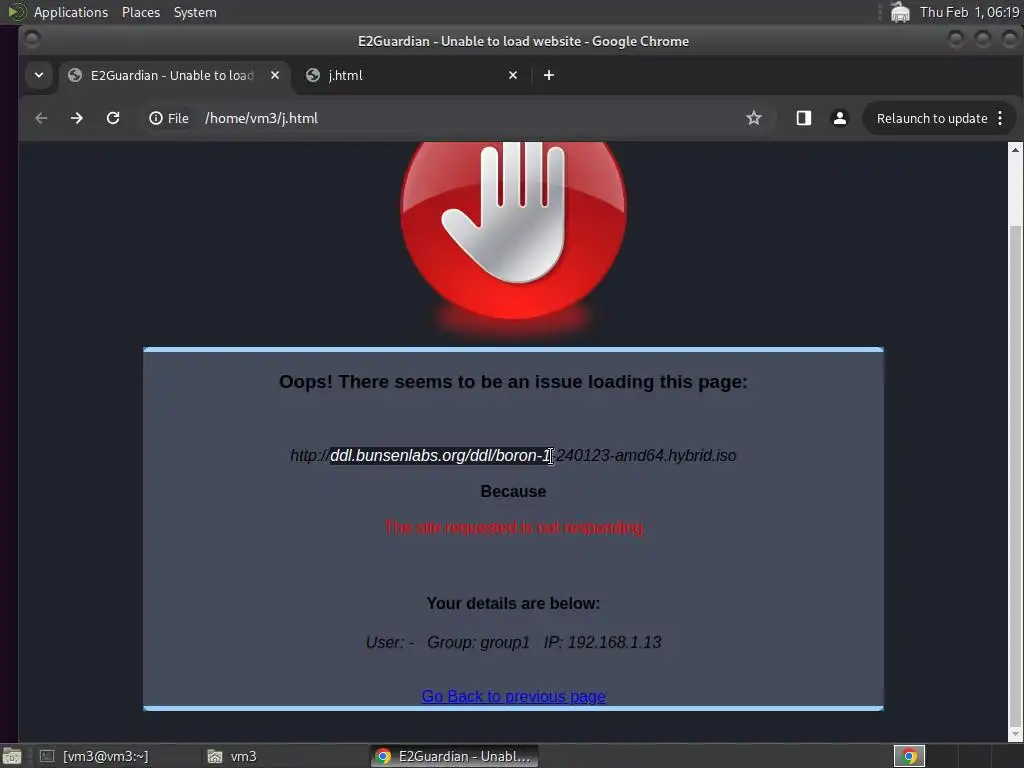Open a new browser tab
Screen dimensions: 1024x768
[x=549, y=75]
